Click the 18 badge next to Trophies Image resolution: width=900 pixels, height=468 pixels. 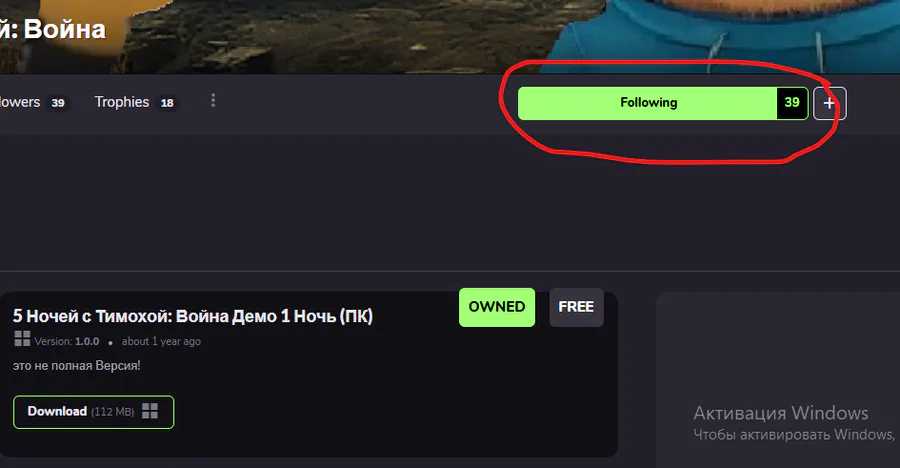[x=167, y=103]
